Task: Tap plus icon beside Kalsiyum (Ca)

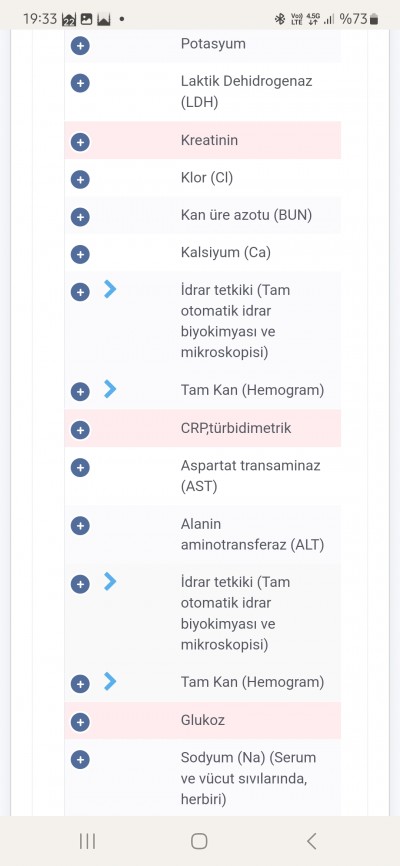Action: coord(80,255)
